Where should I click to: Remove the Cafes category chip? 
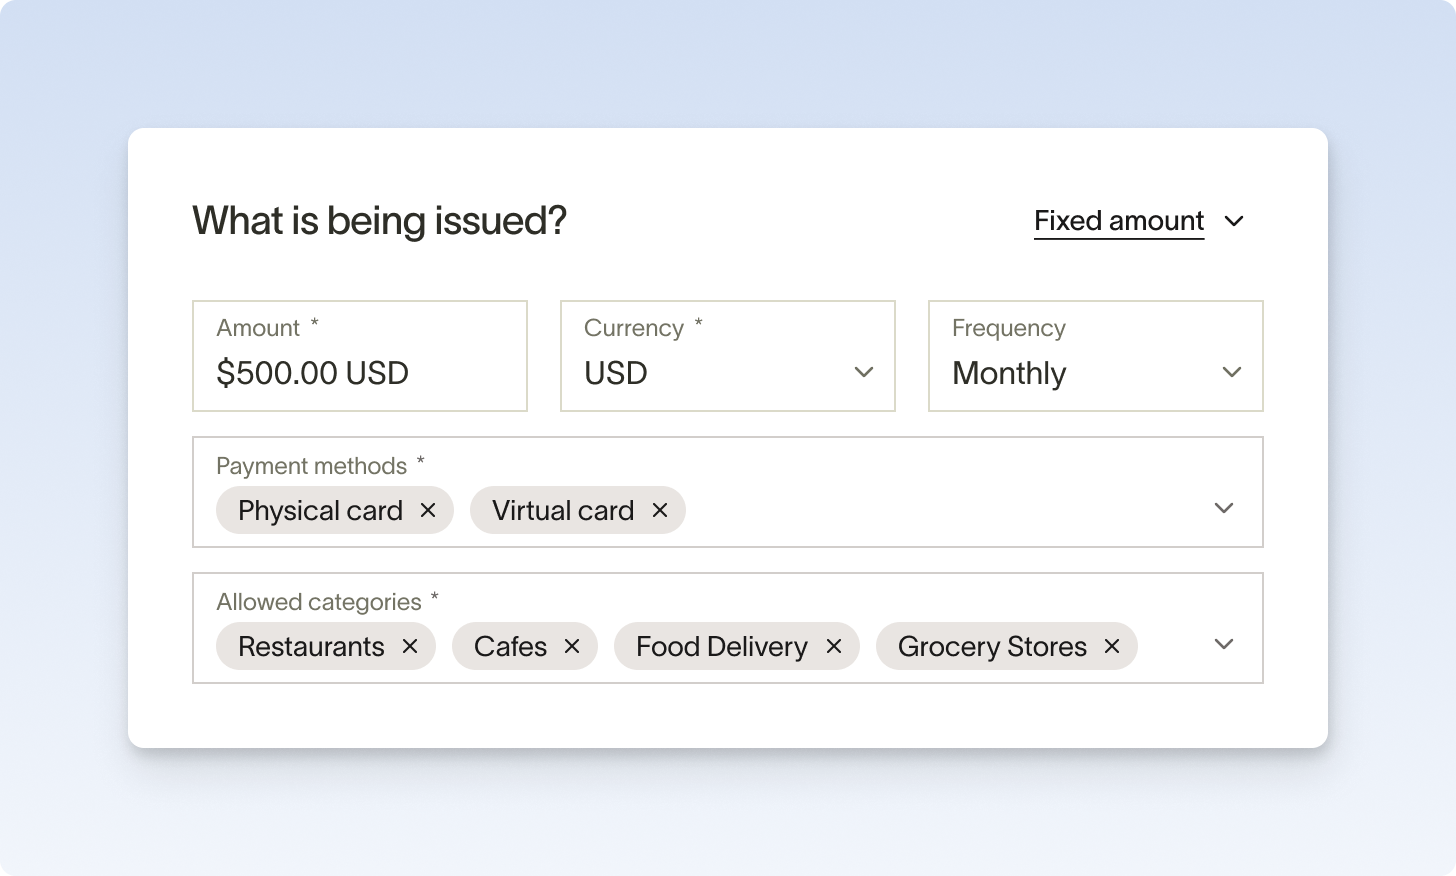(572, 646)
